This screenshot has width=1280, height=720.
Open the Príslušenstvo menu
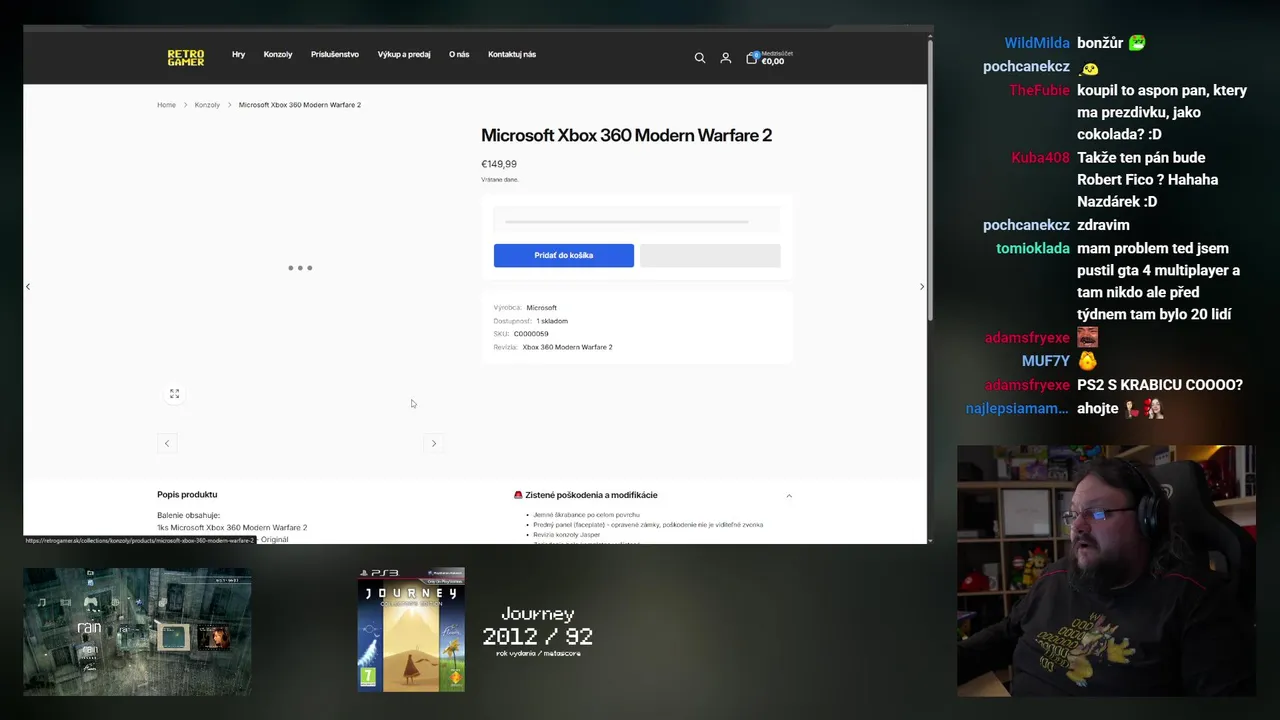coord(335,55)
